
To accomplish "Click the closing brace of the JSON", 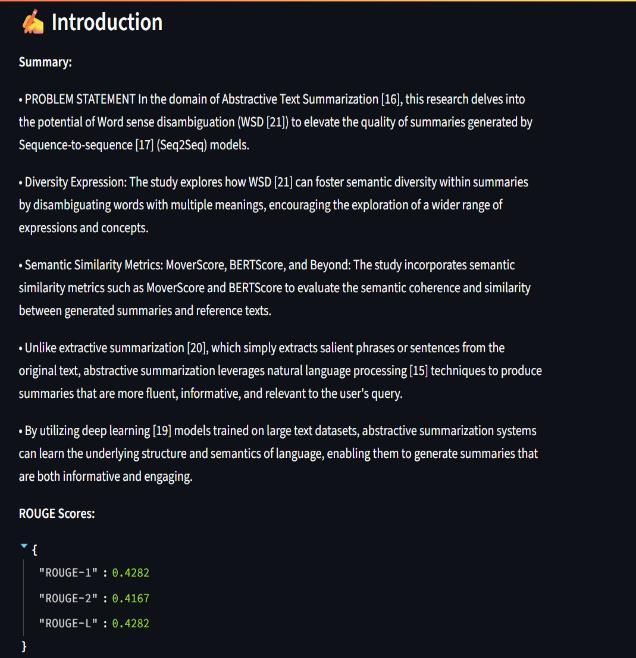I will tap(24, 647).
